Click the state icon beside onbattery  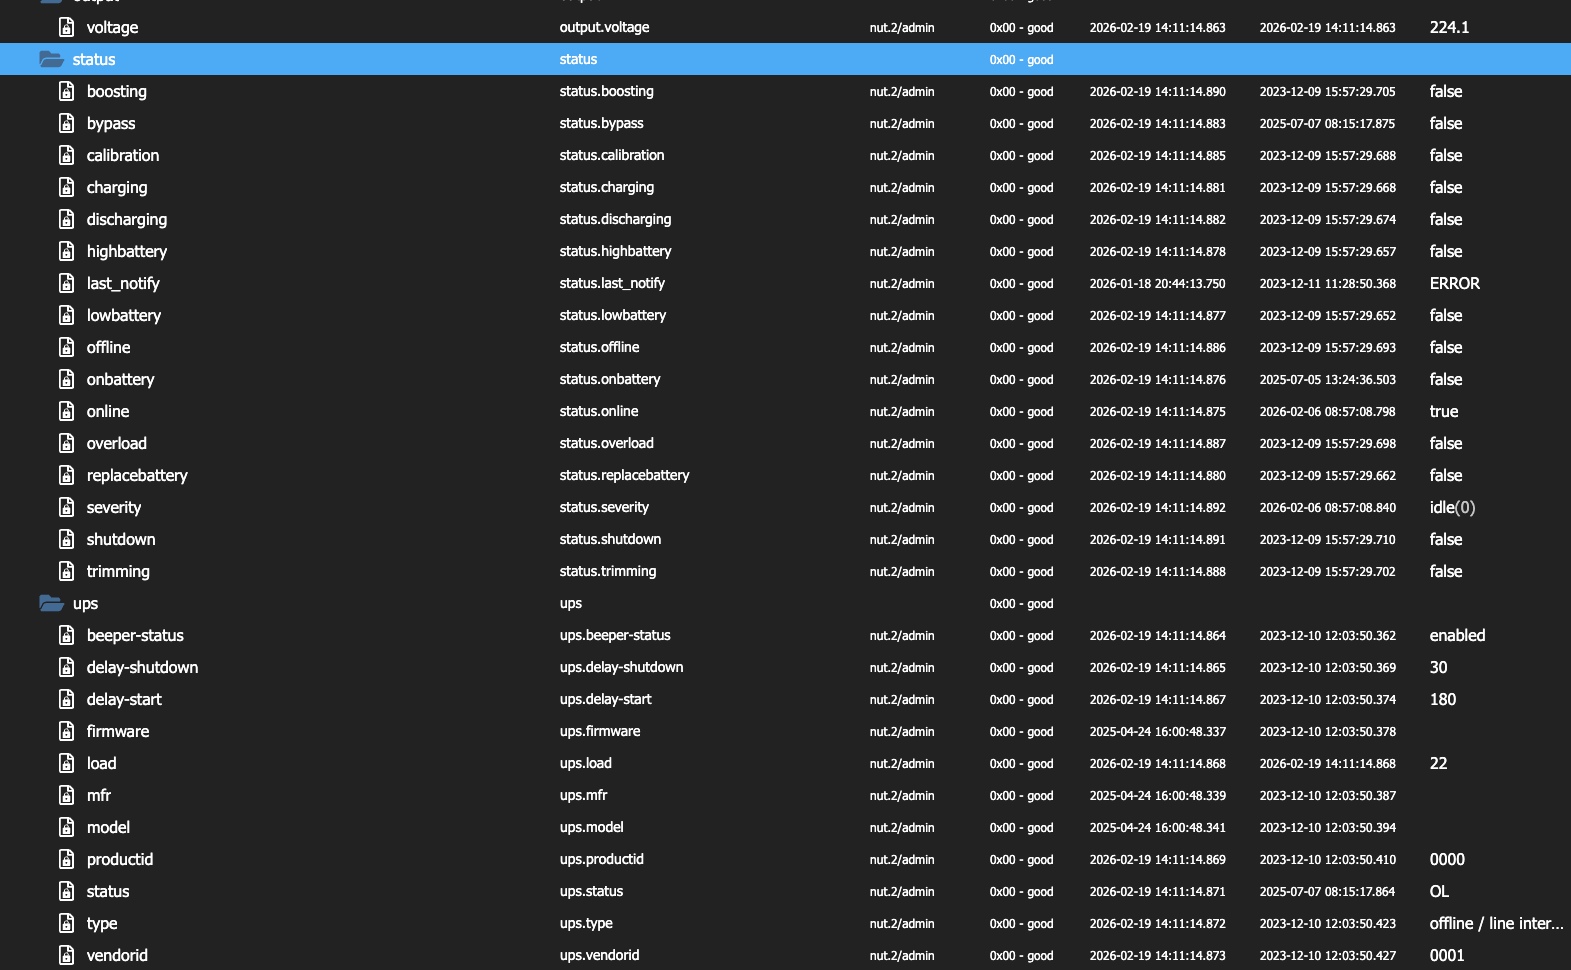point(66,379)
